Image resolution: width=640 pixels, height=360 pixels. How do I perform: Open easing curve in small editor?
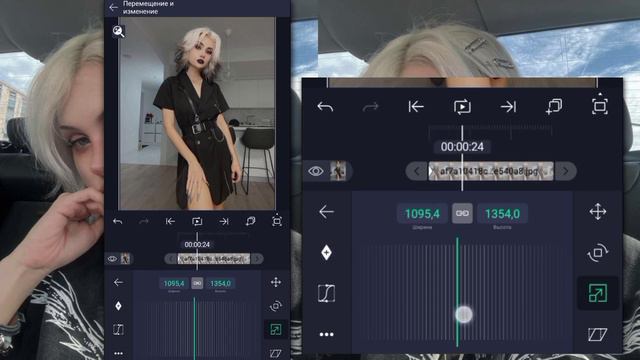pyautogui.click(x=118, y=329)
